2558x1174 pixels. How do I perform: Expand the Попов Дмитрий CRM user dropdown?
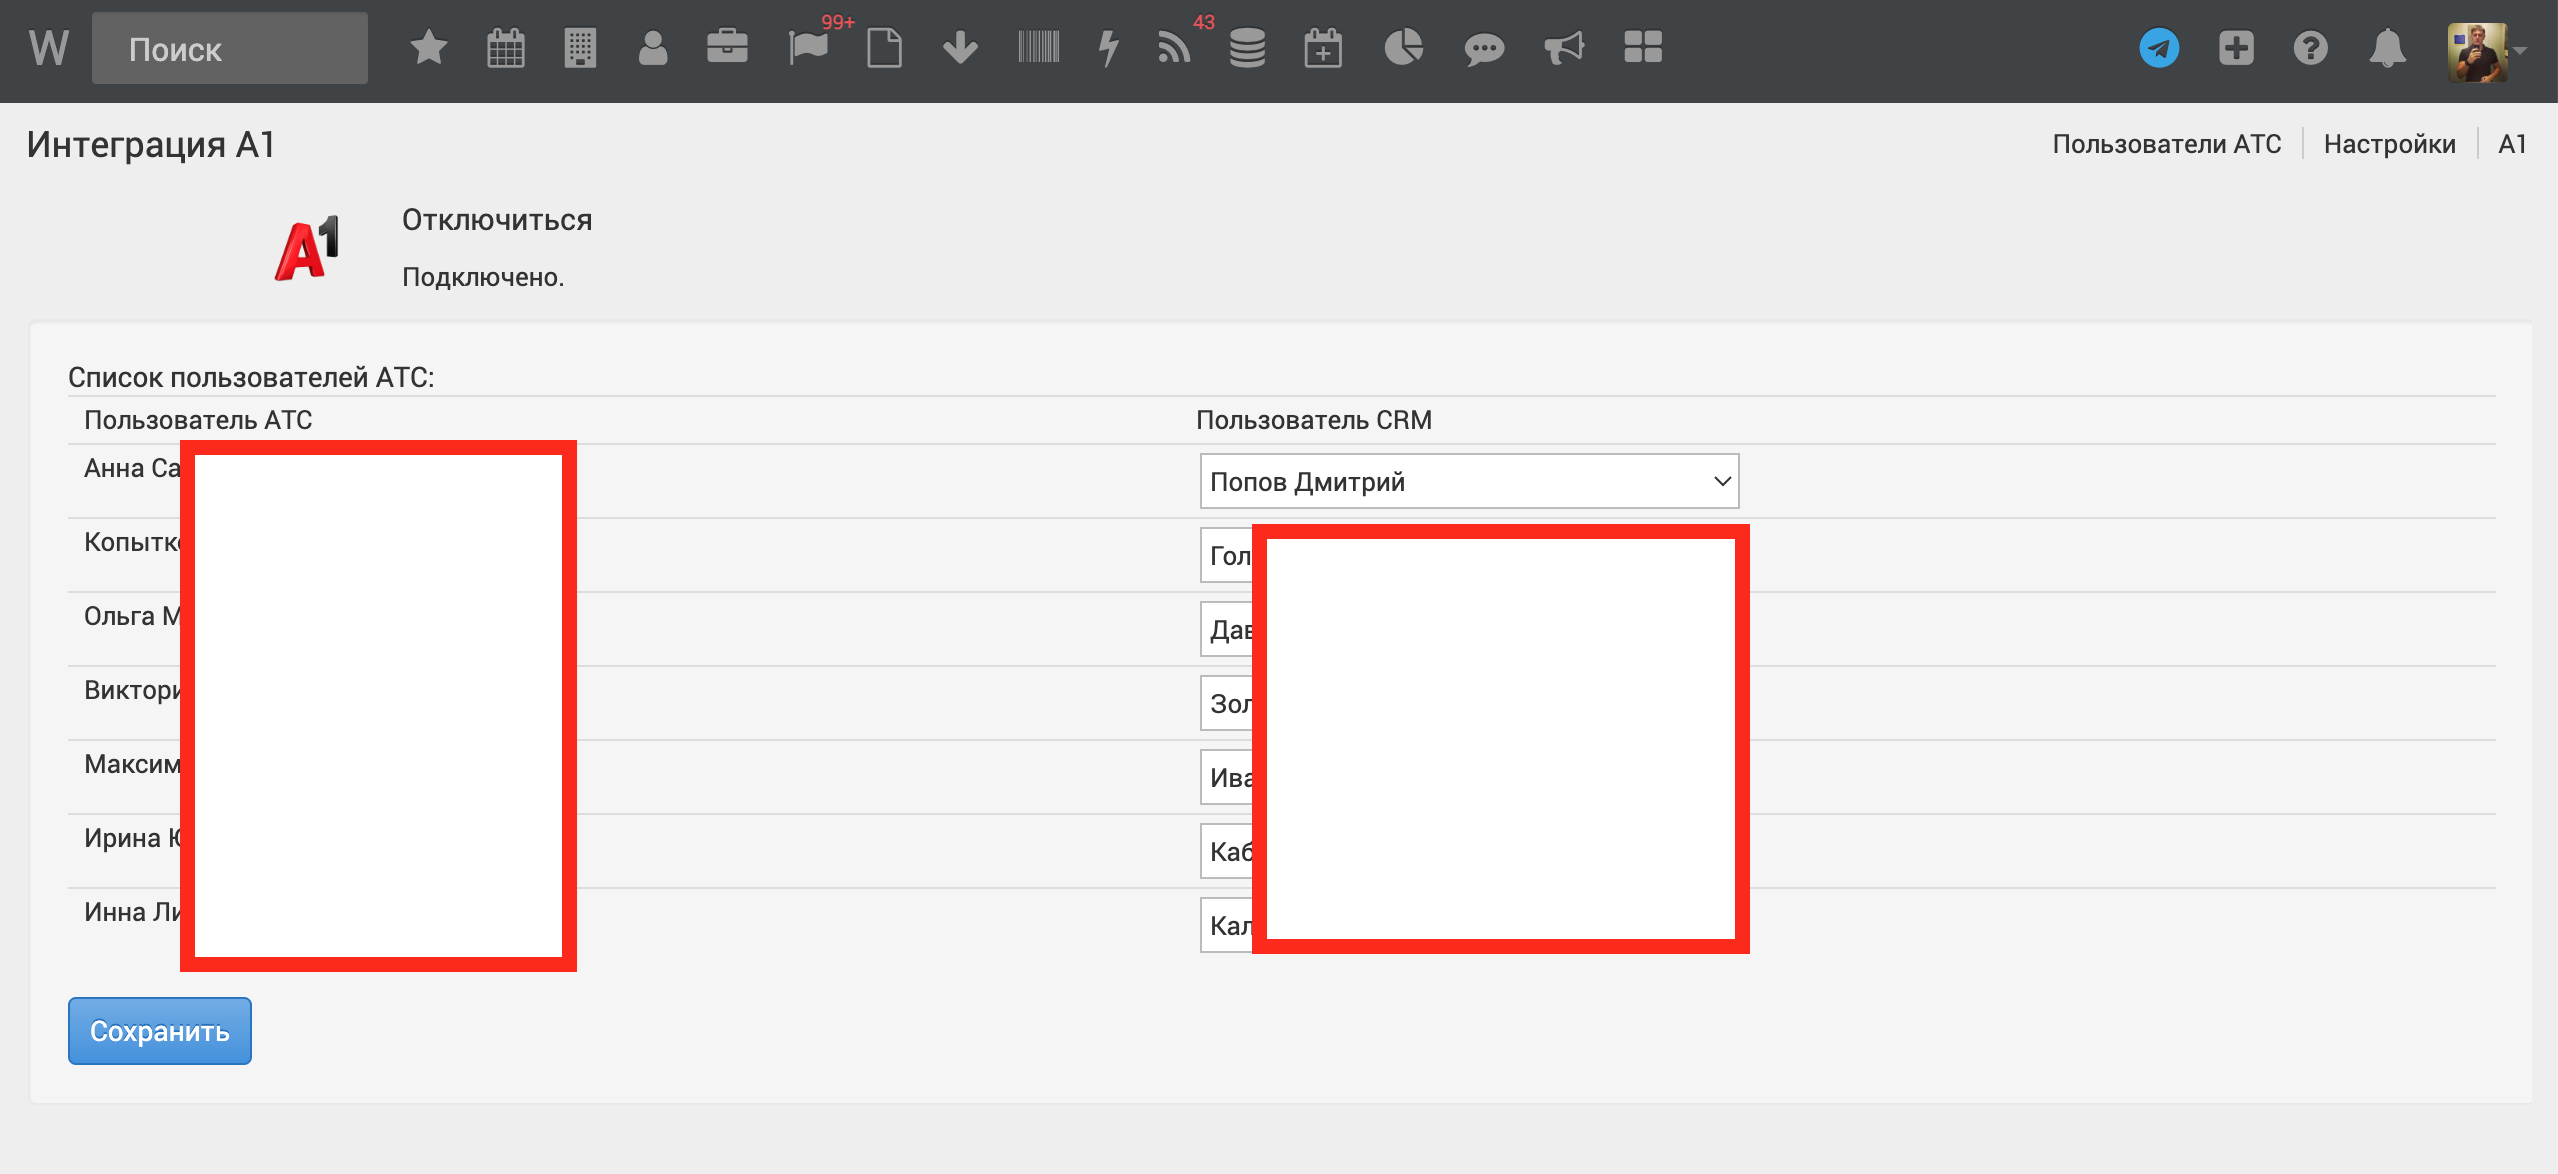tap(1468, 482)
